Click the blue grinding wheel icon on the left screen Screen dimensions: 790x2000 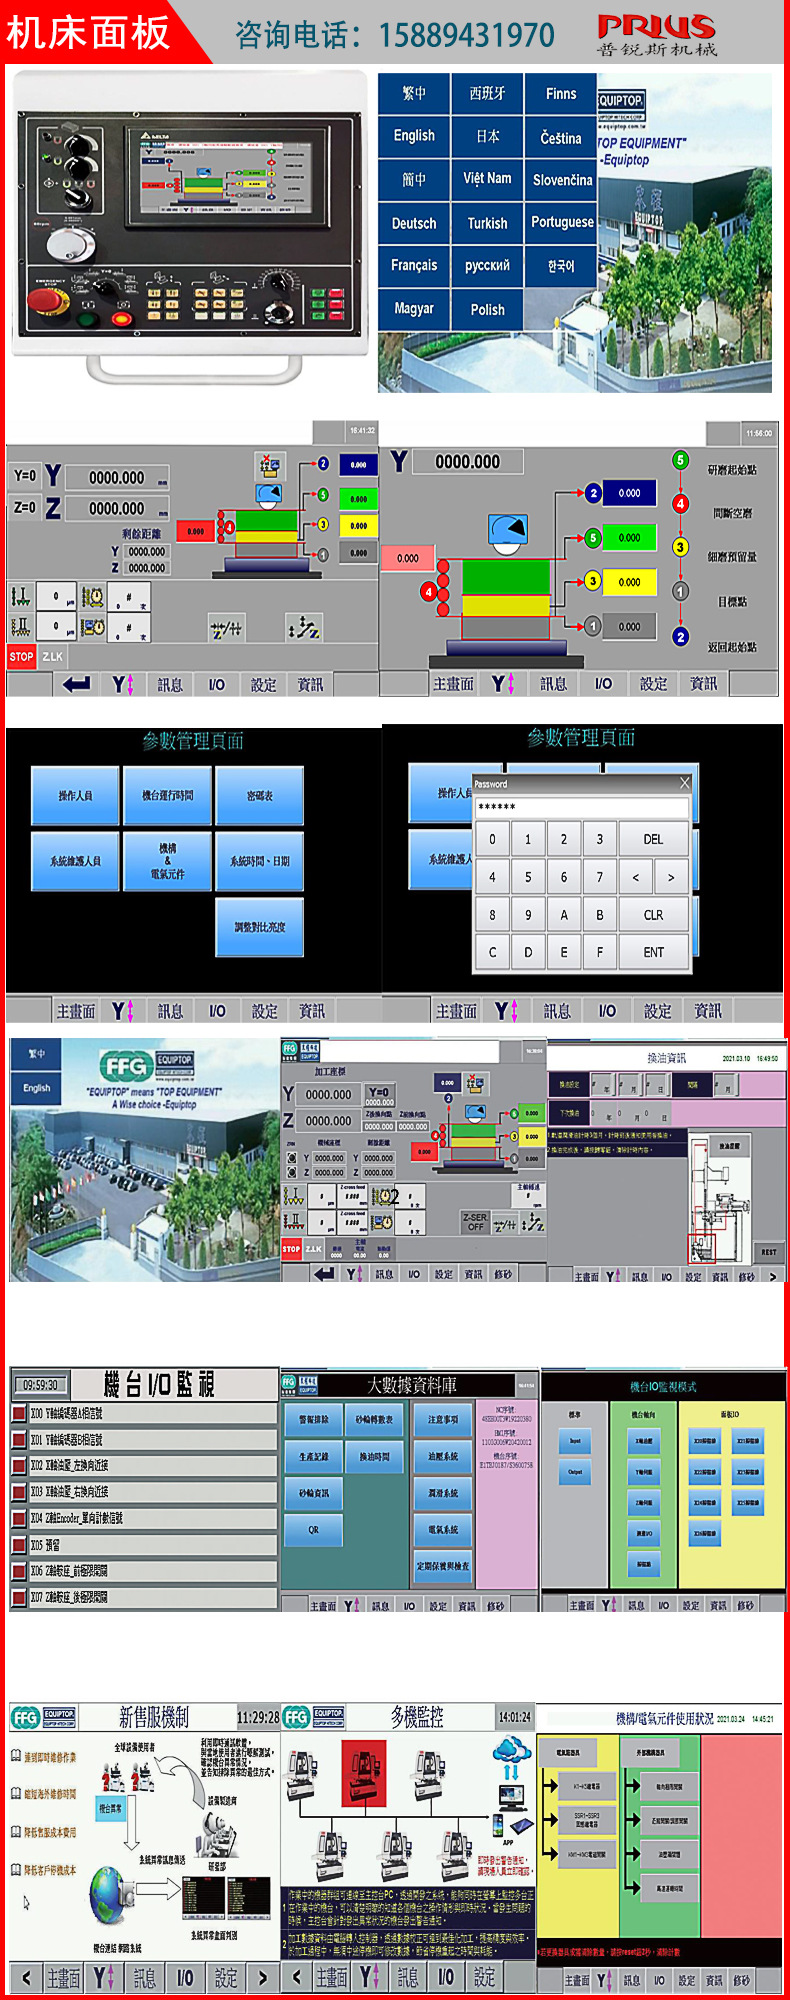[x=268, y=495]
